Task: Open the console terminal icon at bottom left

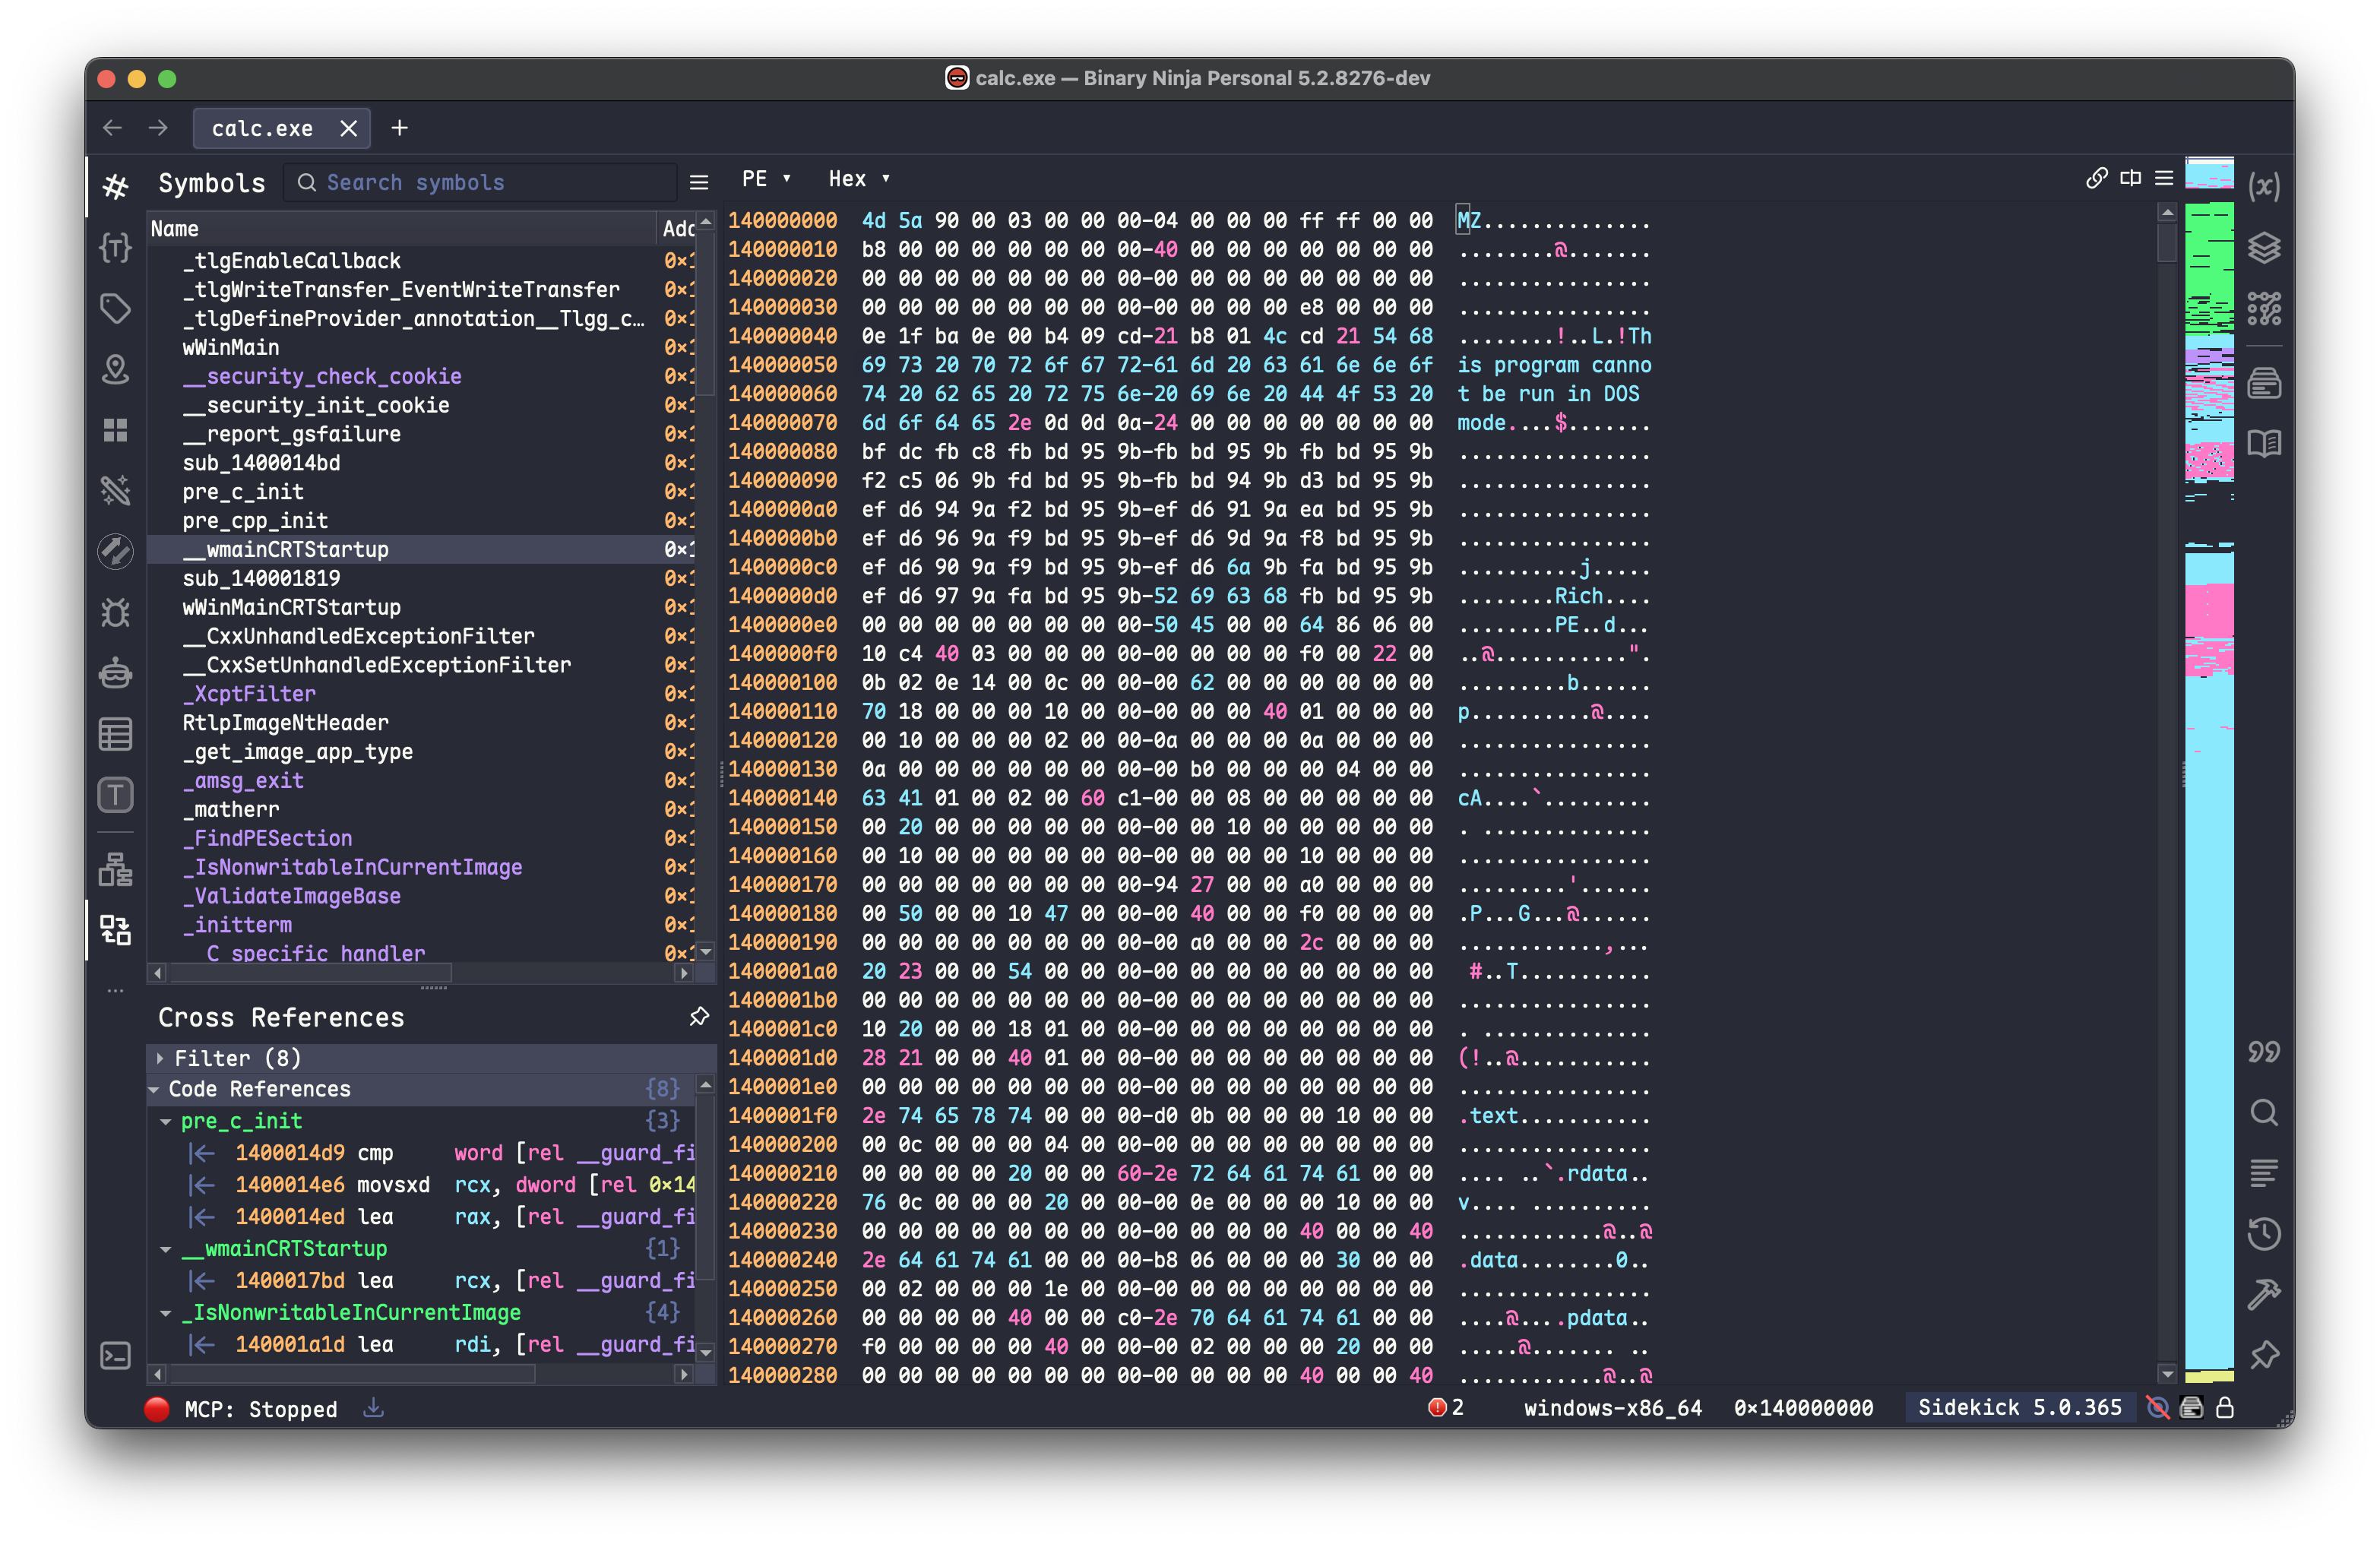Action: [x=115, y=1356]
